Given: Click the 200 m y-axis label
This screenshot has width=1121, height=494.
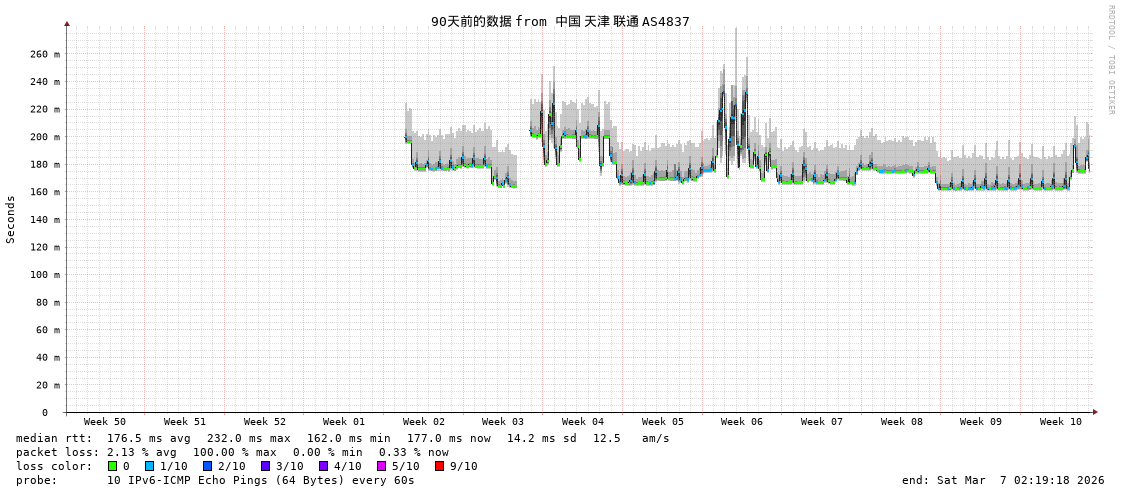Looking at the screenshot, I should [43, 137].
